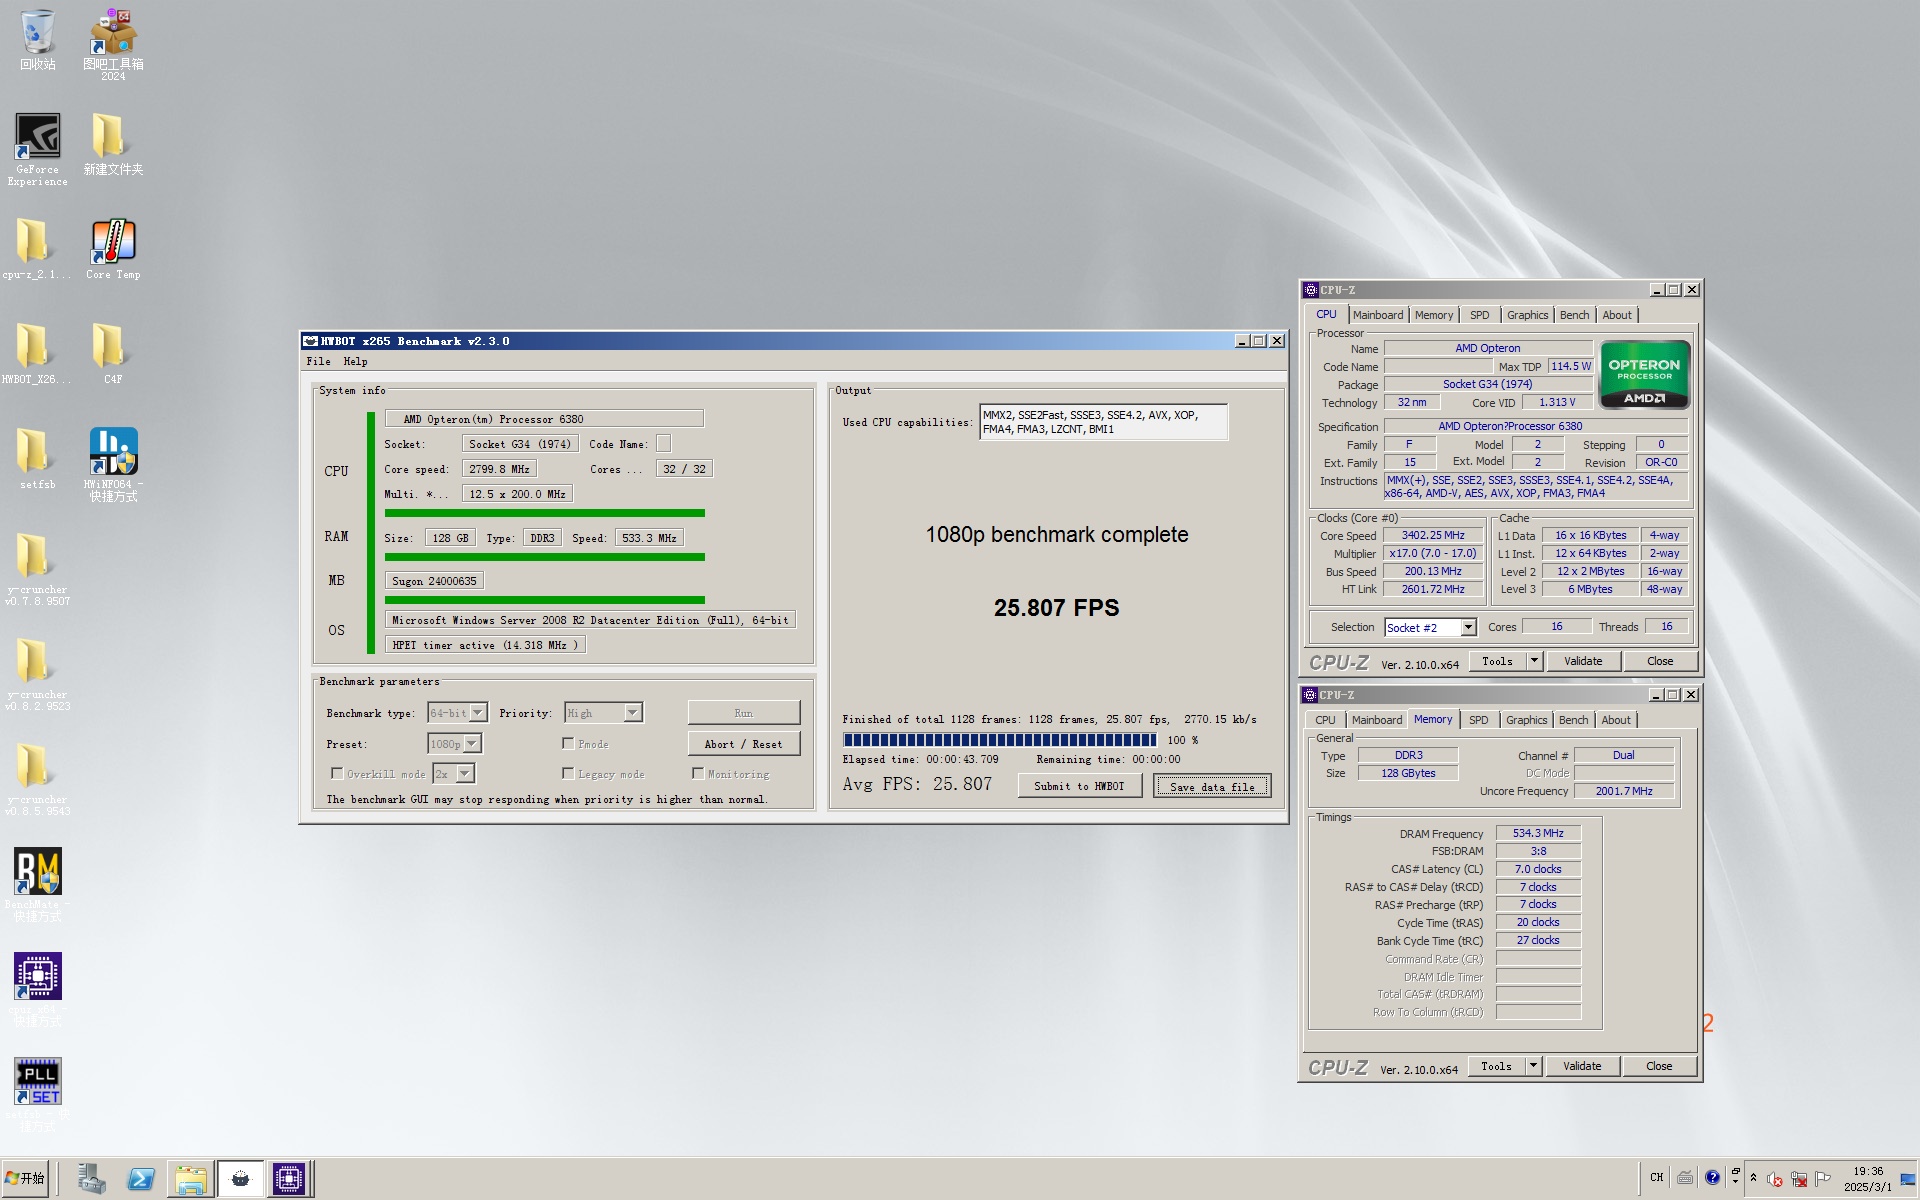Click the Run button in HWBOT

(x=743, y=713)
